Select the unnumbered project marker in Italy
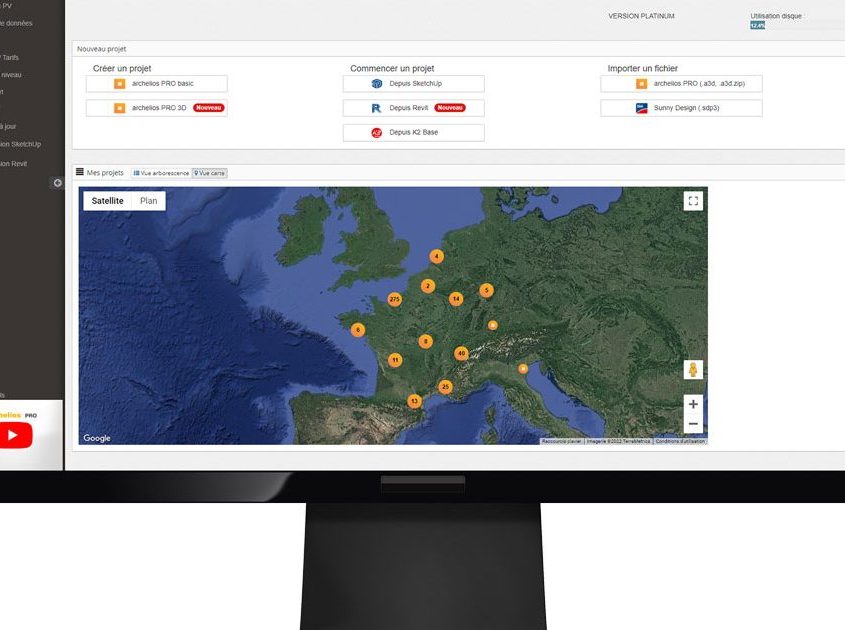 point(523,369)
